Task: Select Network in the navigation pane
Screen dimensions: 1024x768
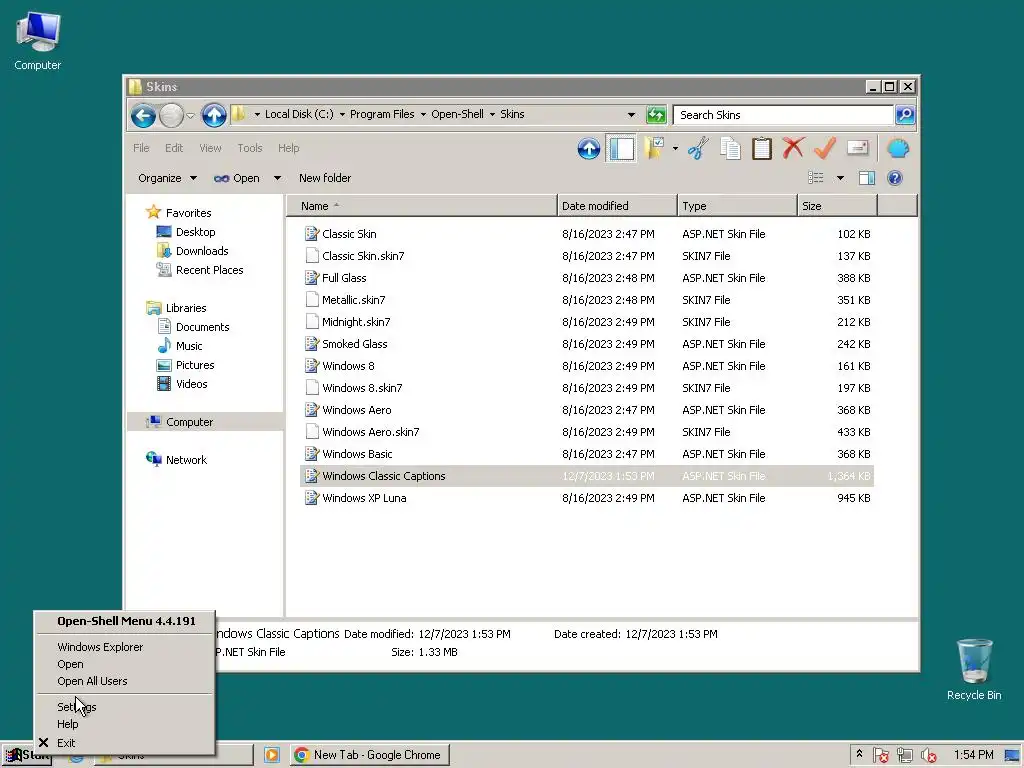Action: 176,460
